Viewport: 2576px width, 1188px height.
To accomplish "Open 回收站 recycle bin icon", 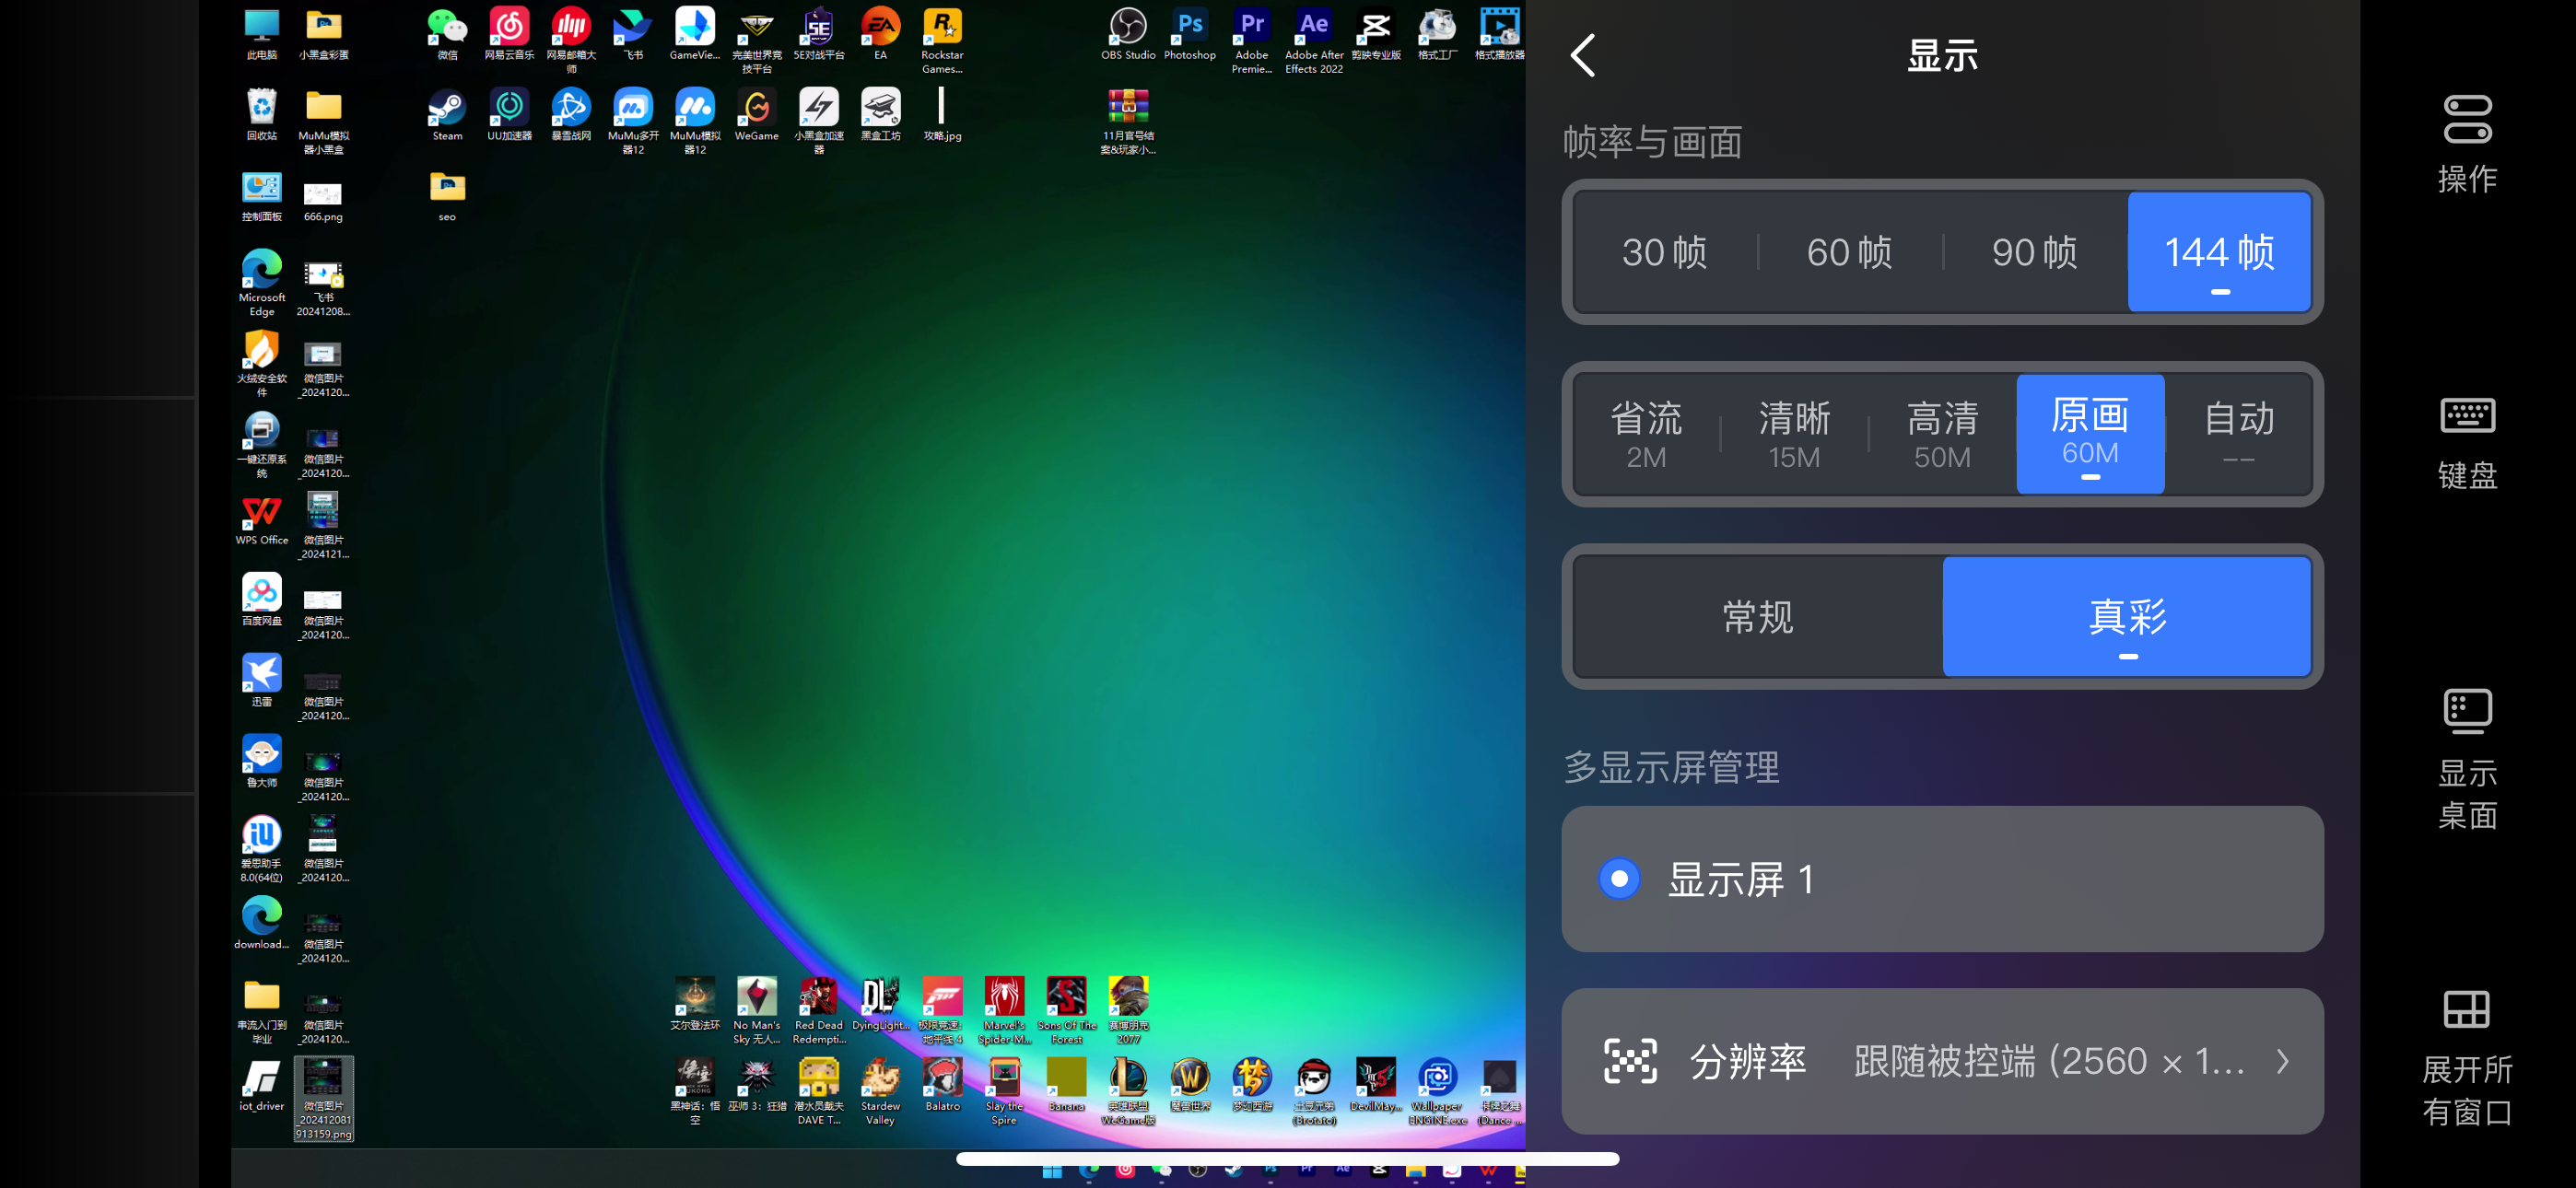I will pyautogui.click(x=261, y=114).
